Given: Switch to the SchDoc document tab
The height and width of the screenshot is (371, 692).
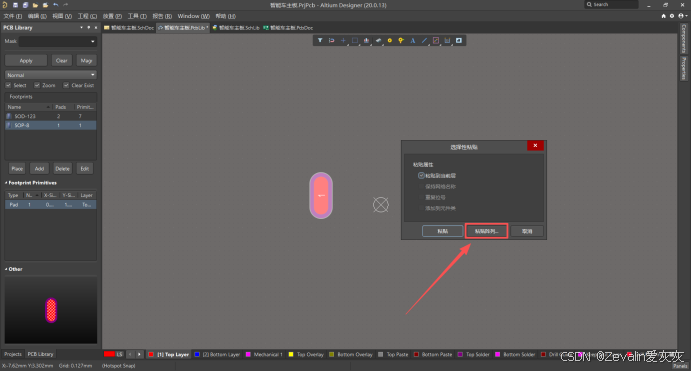Looking at the screenshot, I should [129, 28].
